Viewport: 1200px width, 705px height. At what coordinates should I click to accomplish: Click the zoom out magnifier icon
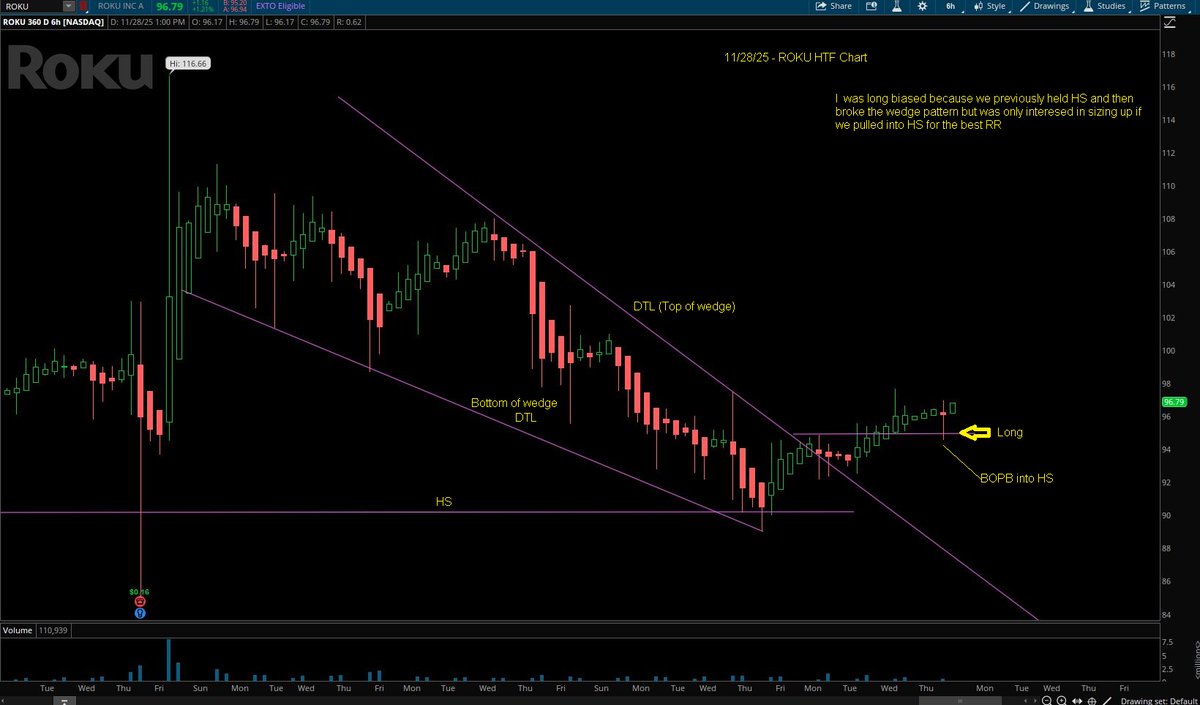[1047, 701]
